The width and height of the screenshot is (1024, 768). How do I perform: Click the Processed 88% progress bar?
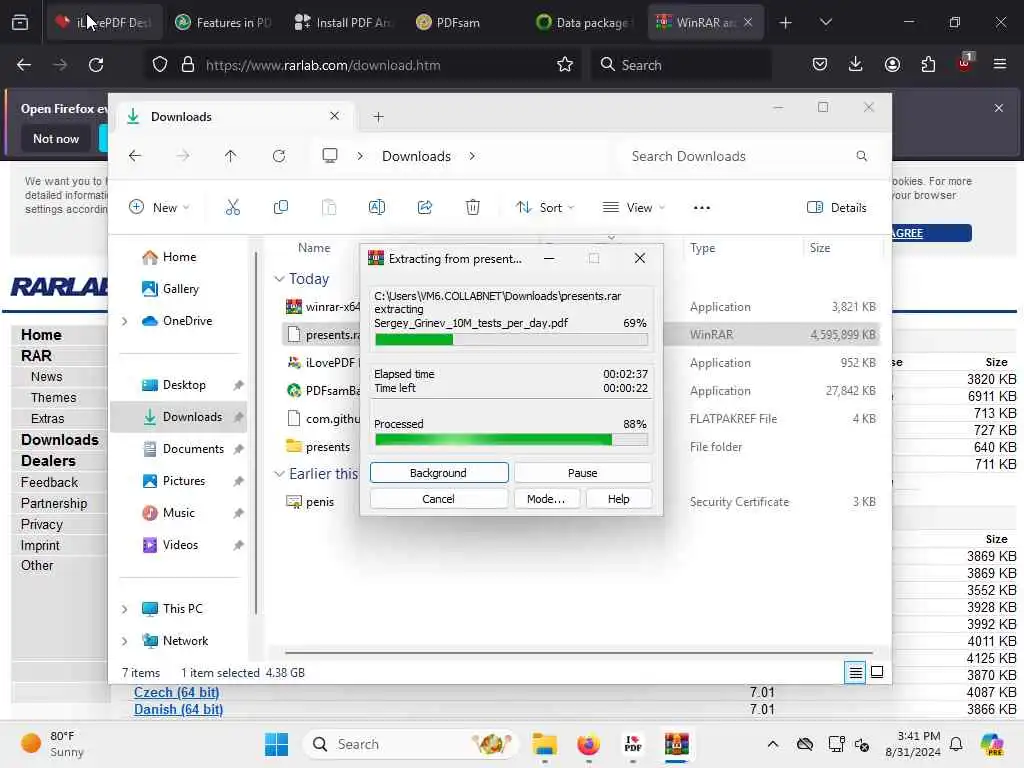[x=511, y=440]
